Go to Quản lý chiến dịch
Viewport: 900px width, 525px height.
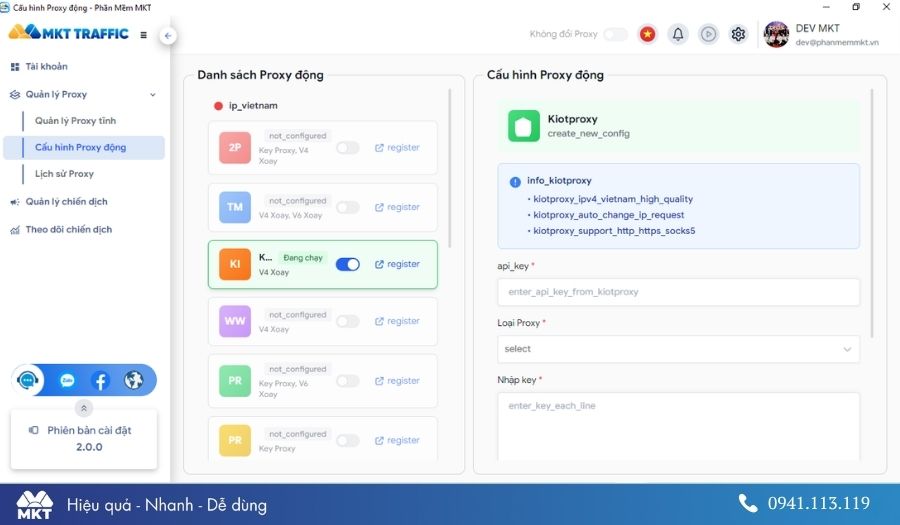[66, 202]
